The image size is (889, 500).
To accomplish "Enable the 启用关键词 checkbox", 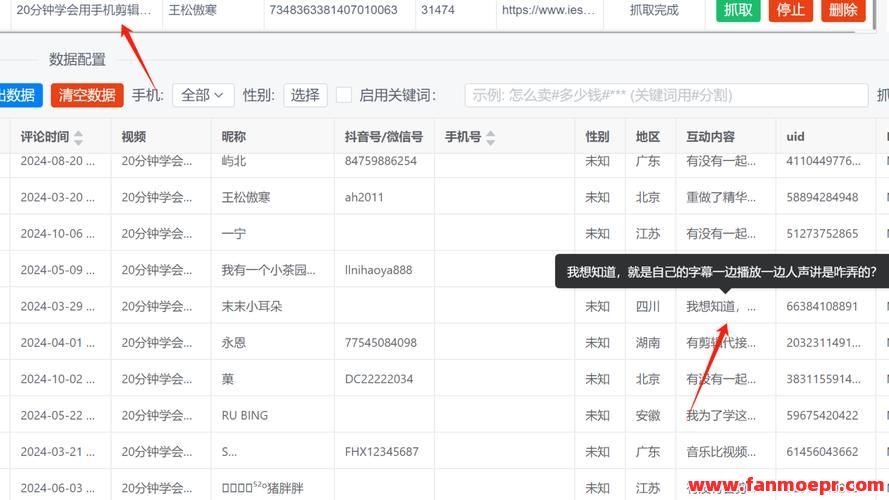I will pyautogui.click(x=344, y=95).
